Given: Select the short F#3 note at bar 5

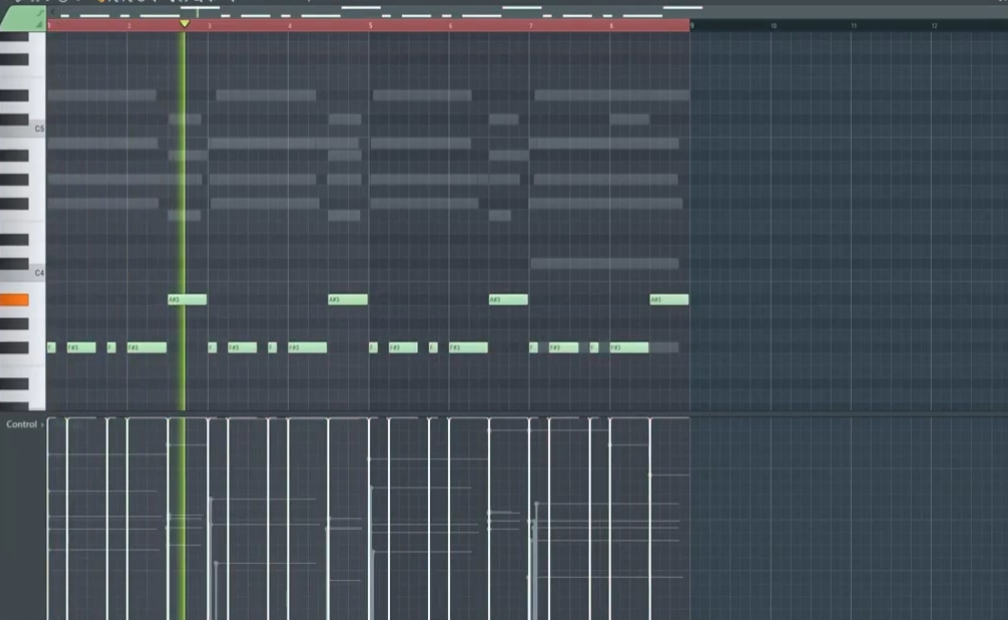Looking at the screenshot, I should [373, 348].
